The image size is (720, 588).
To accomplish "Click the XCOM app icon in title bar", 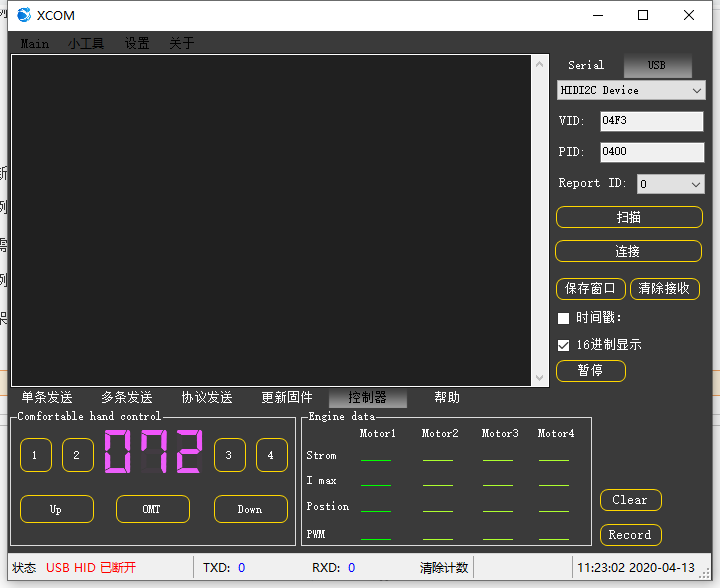I will pos(24,15).
